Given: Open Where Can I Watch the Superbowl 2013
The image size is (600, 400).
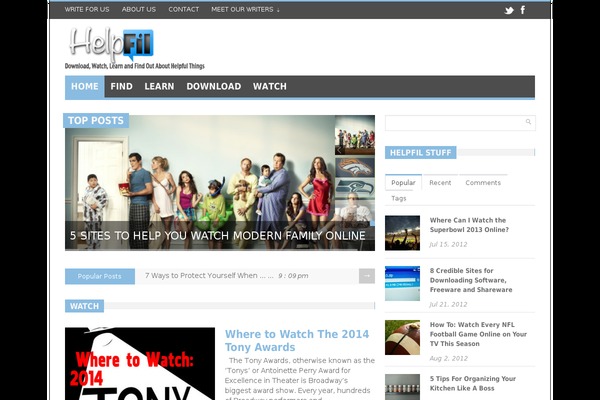Looking at the screenshot, I should (469, 225).
